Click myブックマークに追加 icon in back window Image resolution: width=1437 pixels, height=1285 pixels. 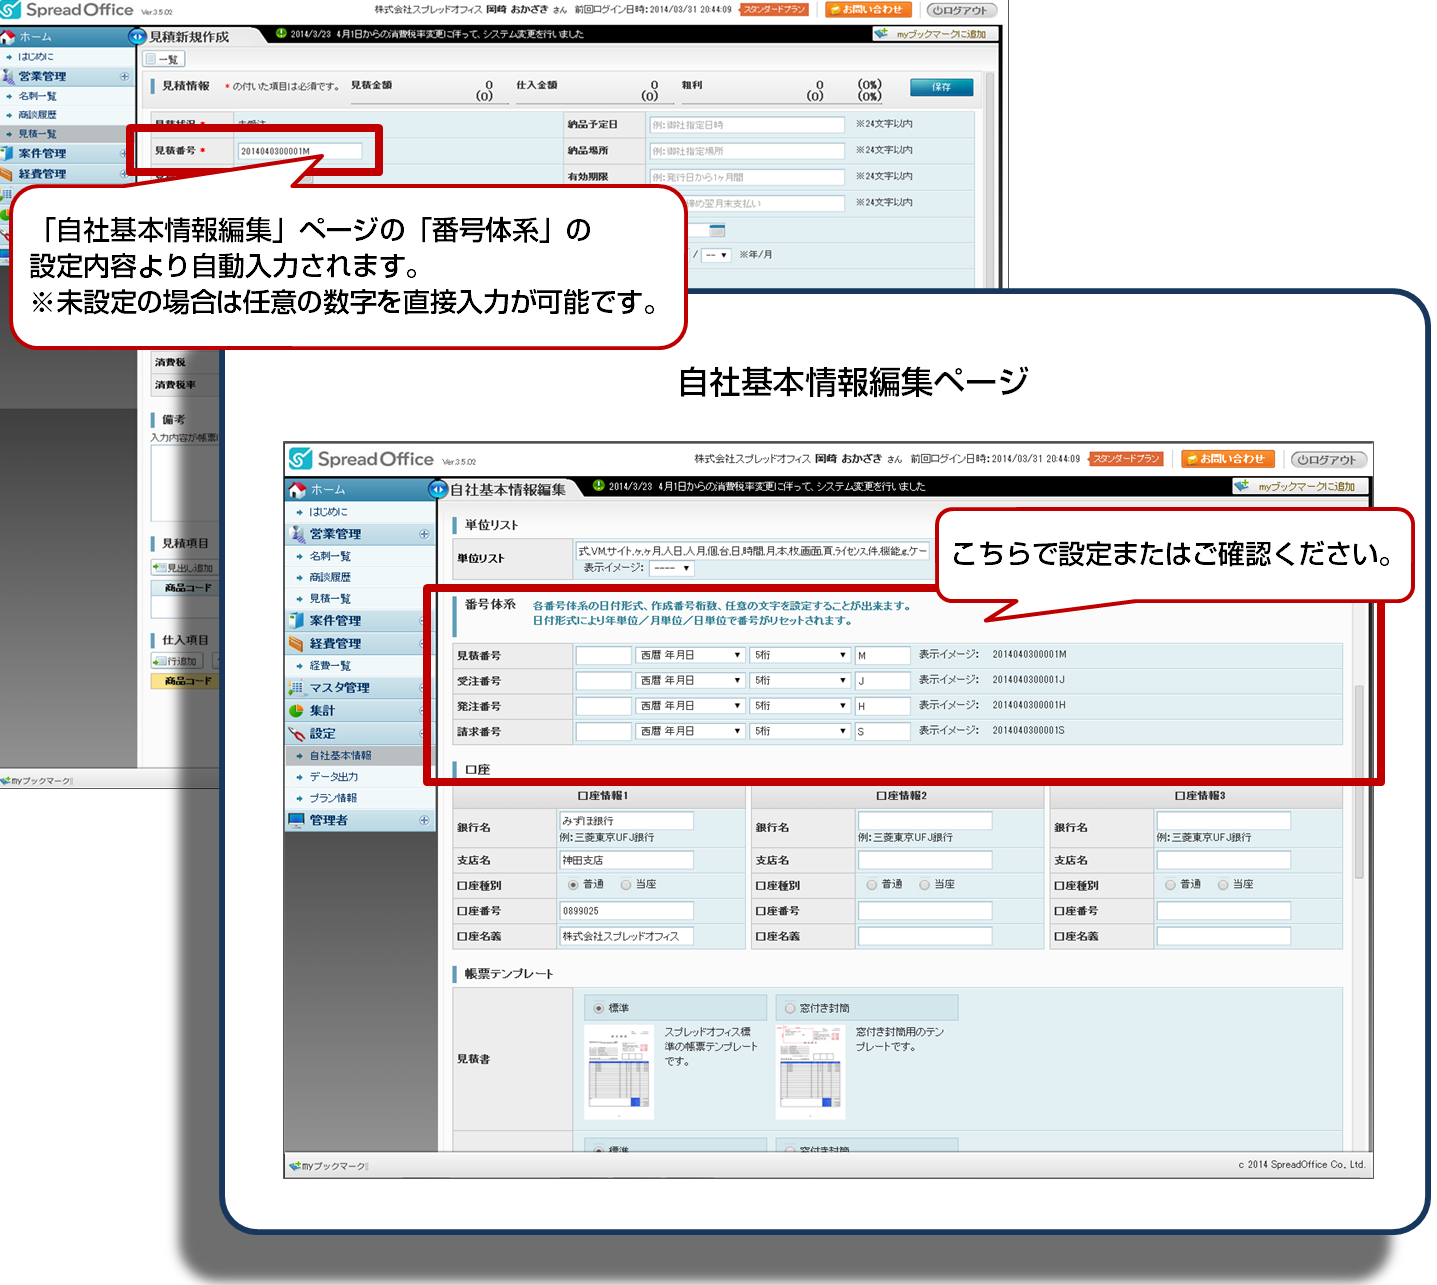tap(881, 34)
